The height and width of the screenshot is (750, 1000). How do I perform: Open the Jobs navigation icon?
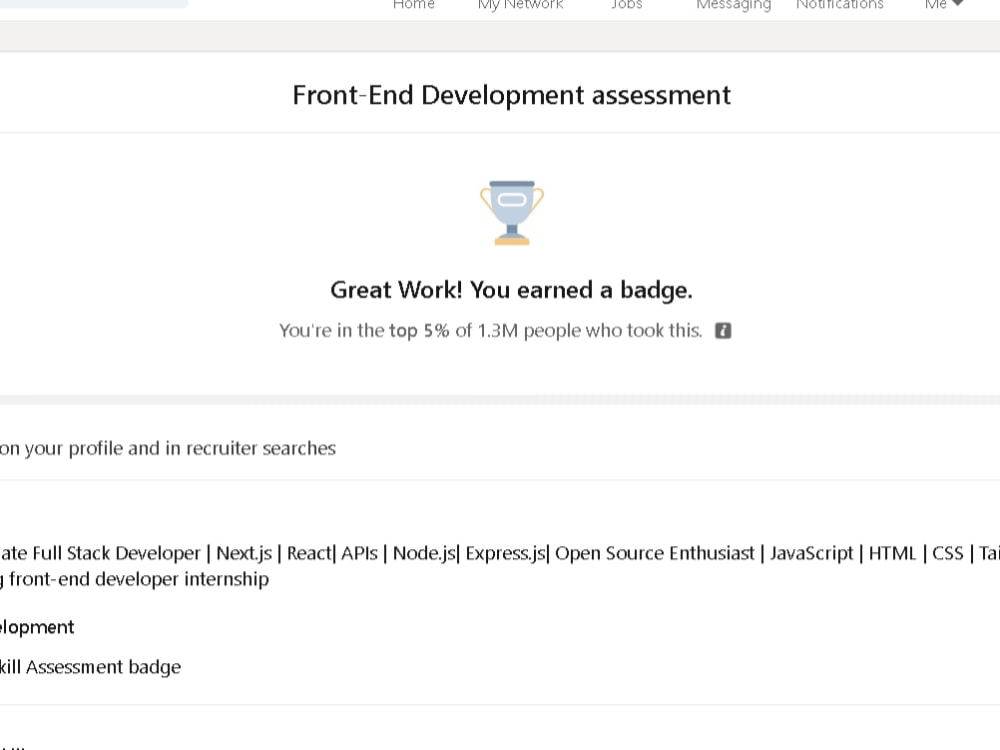[626, 5]
